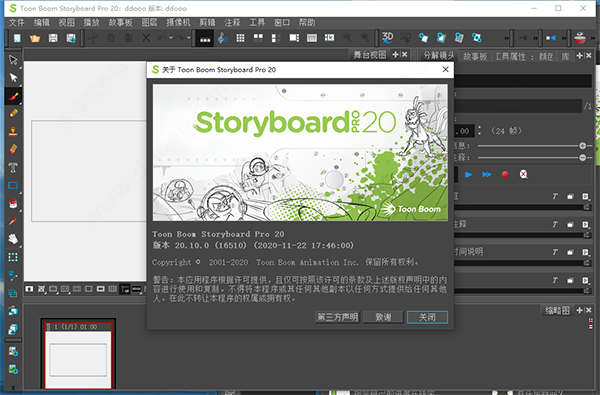
Task: Expand hidden tools chevron left of speaker icon
Action: (535, 38)
